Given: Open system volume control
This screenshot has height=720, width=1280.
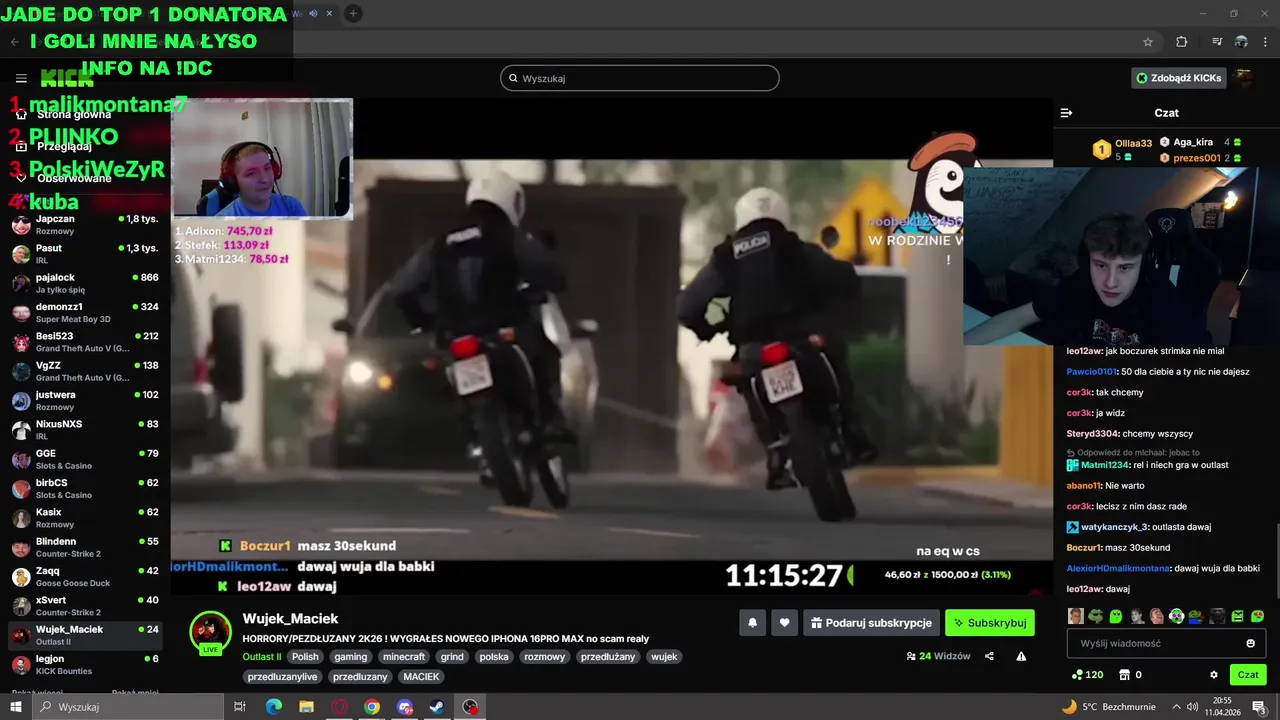Looking at the screenshot, I should [1193, 707].
